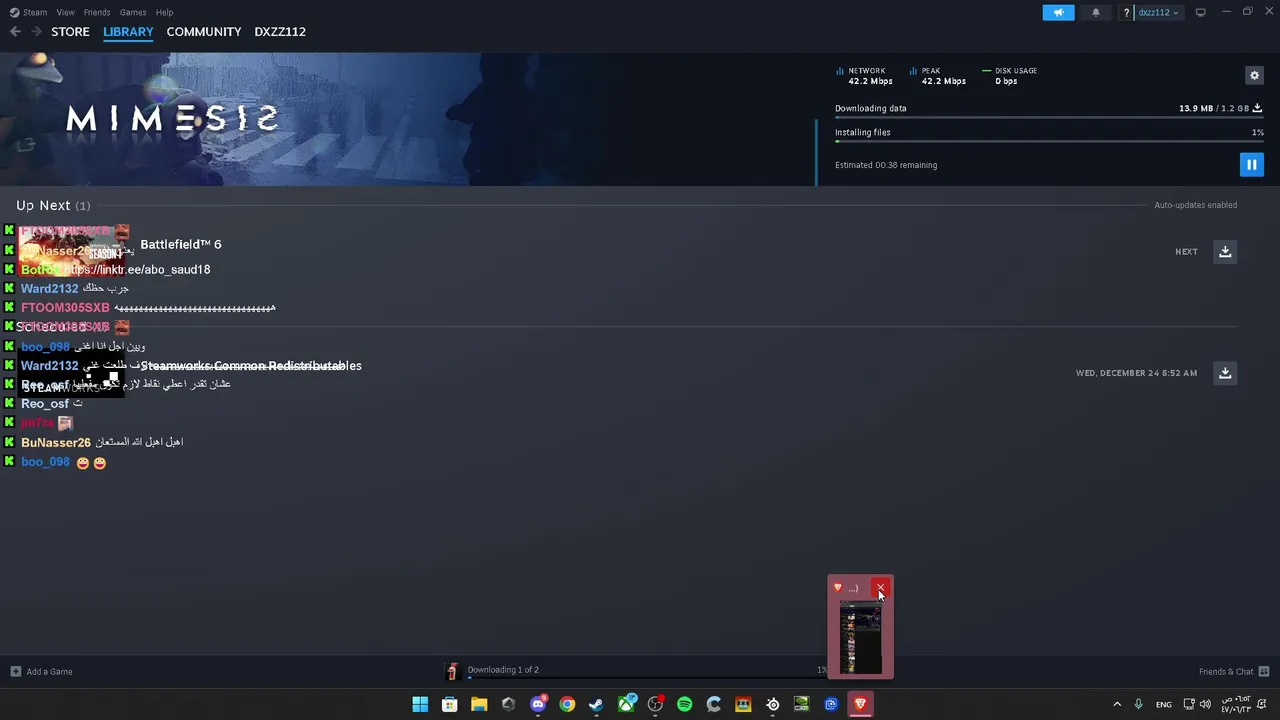
Task: Download Steamworks Common Redistributables now
Action: pos(1225,372)
